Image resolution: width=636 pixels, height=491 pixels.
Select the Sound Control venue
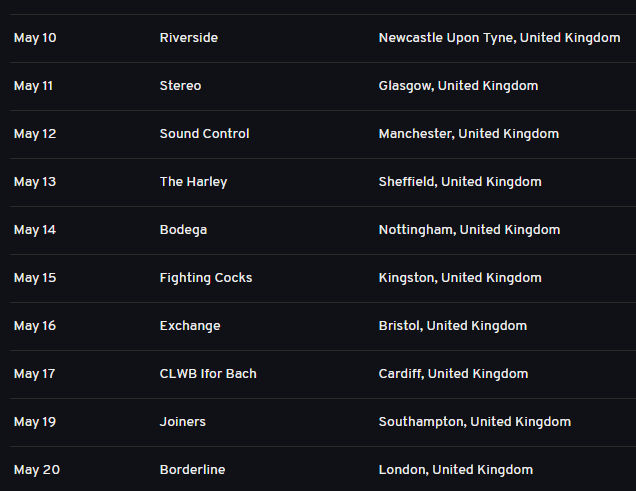tap(204, 134)
